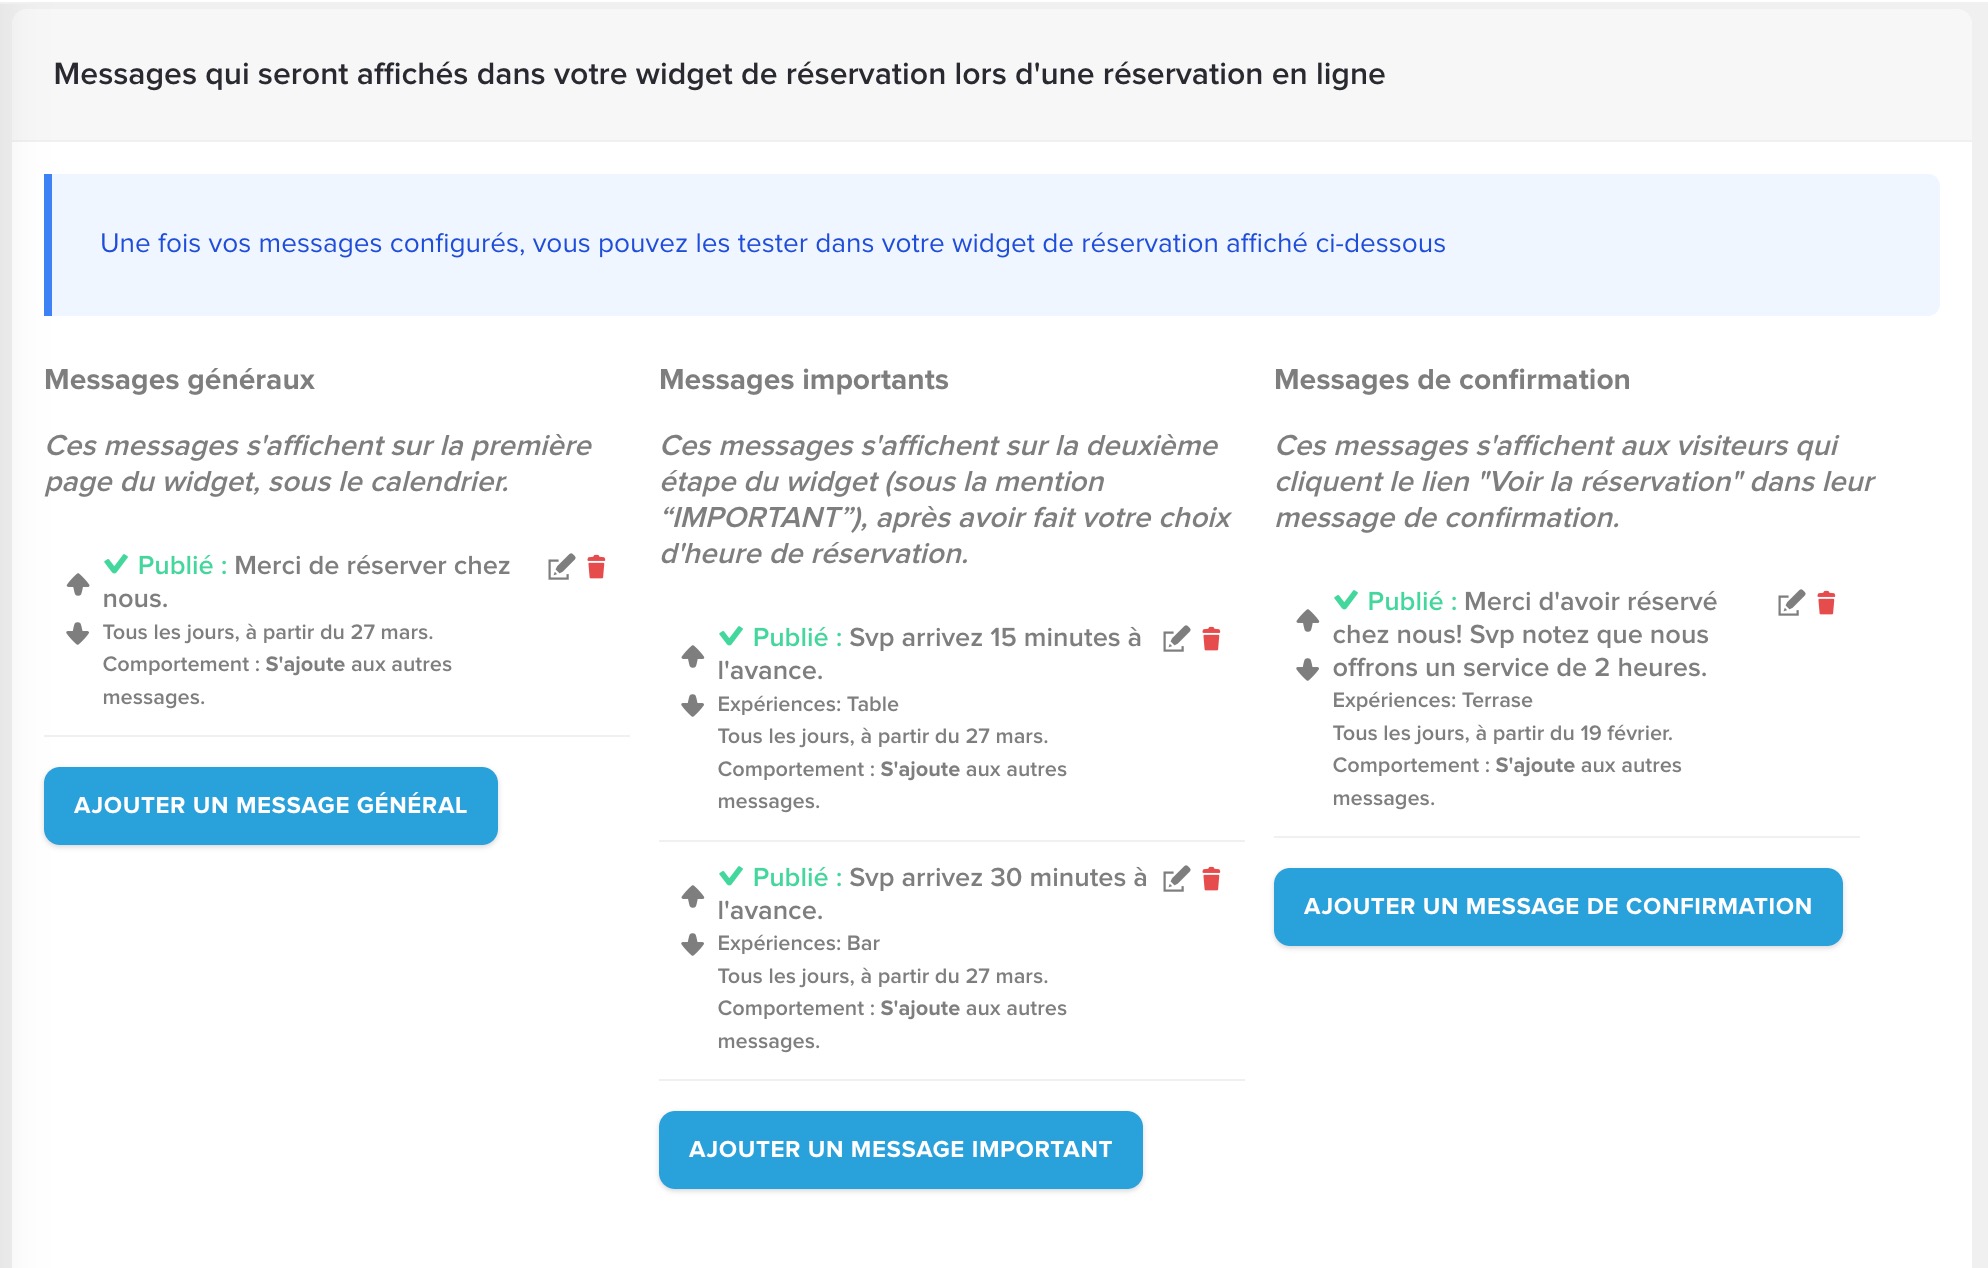The image size is (1988, 1268).
Task: Edit the 'Svp arrivez 30 minutes' message
Action: pyautogui.click(x=1176, y=879)
